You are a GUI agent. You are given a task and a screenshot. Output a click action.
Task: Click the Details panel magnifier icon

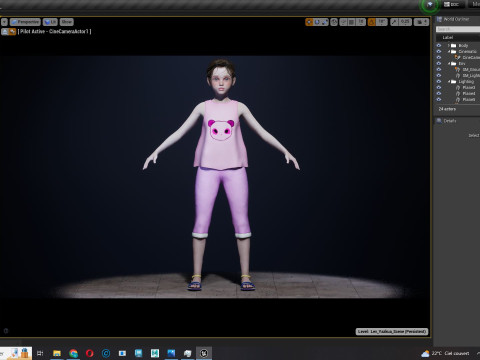tap(439, 121)
